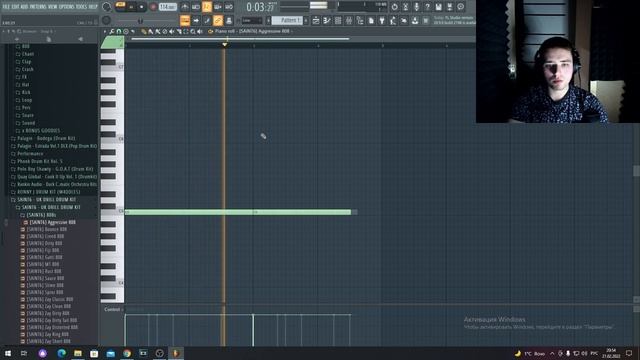Click the microphone recording icon
Viewport: 640px width, 360px height.
[416, 7]
